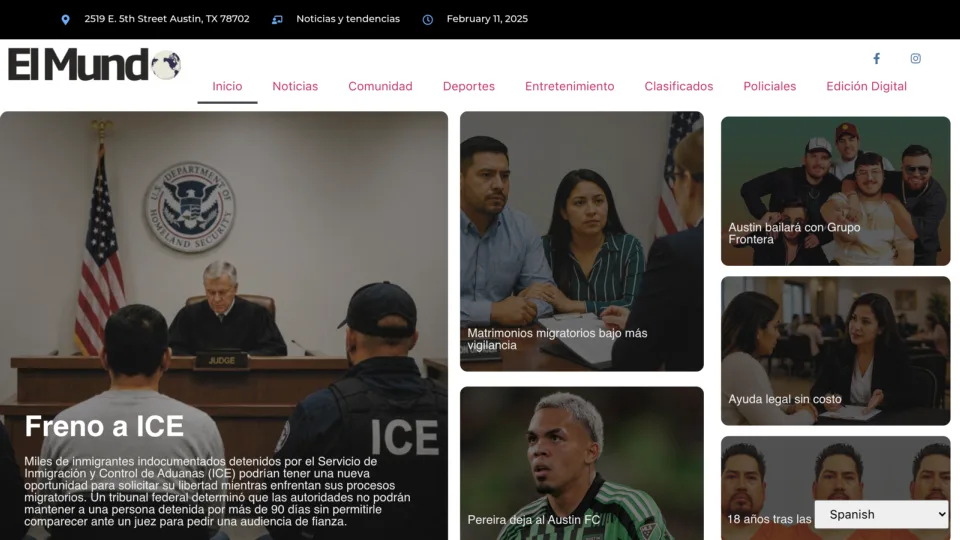Open Ayuda legal sin costo article
The image size is (960, 540).
(785, 399)
